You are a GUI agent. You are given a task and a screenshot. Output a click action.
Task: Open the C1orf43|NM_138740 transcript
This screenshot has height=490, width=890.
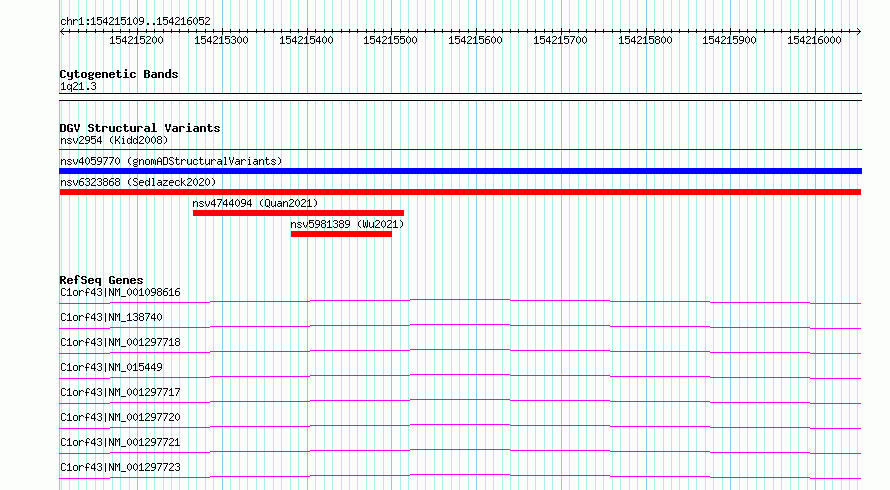pos(111,317)
